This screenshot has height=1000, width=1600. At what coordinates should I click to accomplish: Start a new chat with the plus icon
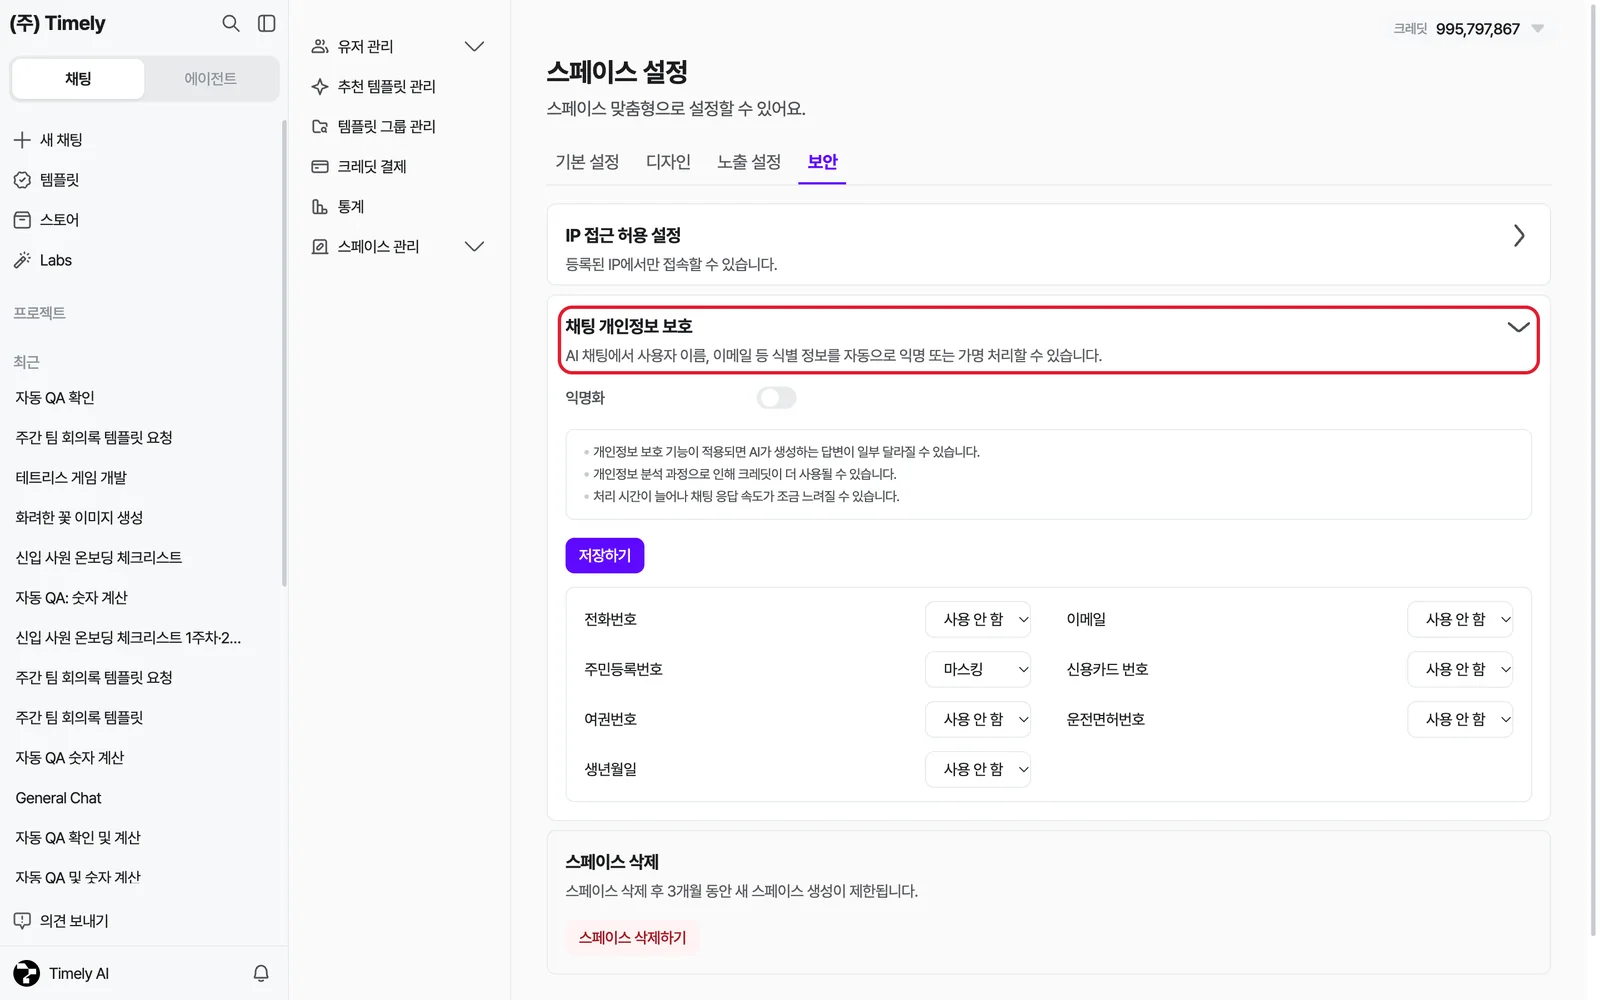tap(22, 140)
